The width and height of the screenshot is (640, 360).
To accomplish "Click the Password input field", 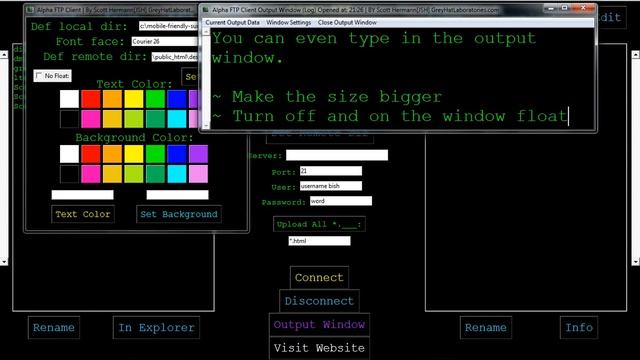I will click(x=341, y=201).
